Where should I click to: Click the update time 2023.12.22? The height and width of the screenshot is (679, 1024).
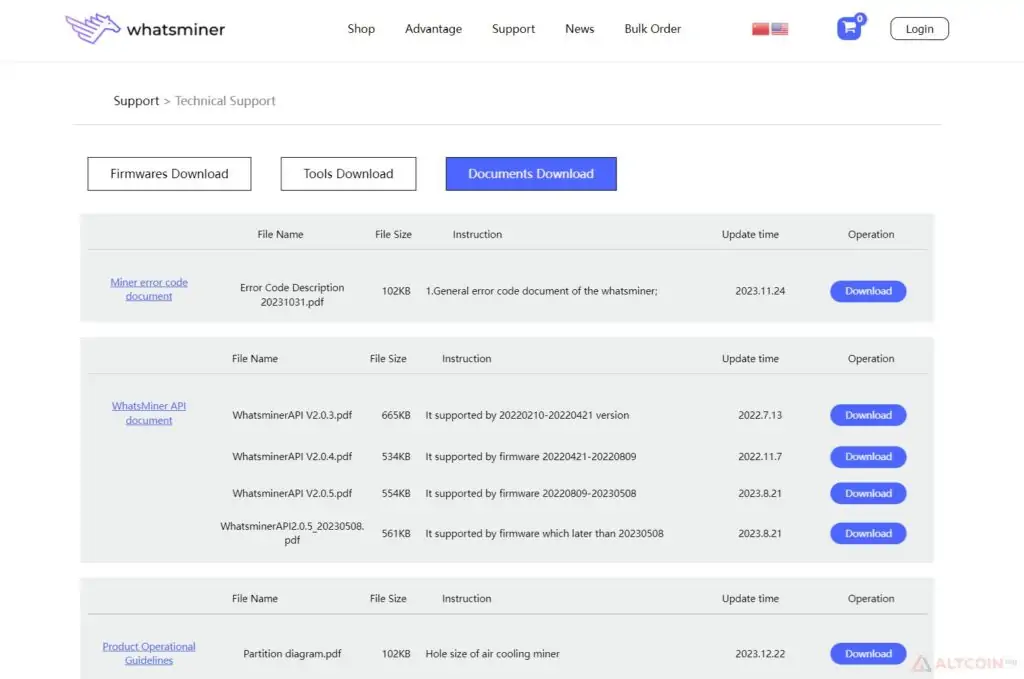(x=760, y=654)
